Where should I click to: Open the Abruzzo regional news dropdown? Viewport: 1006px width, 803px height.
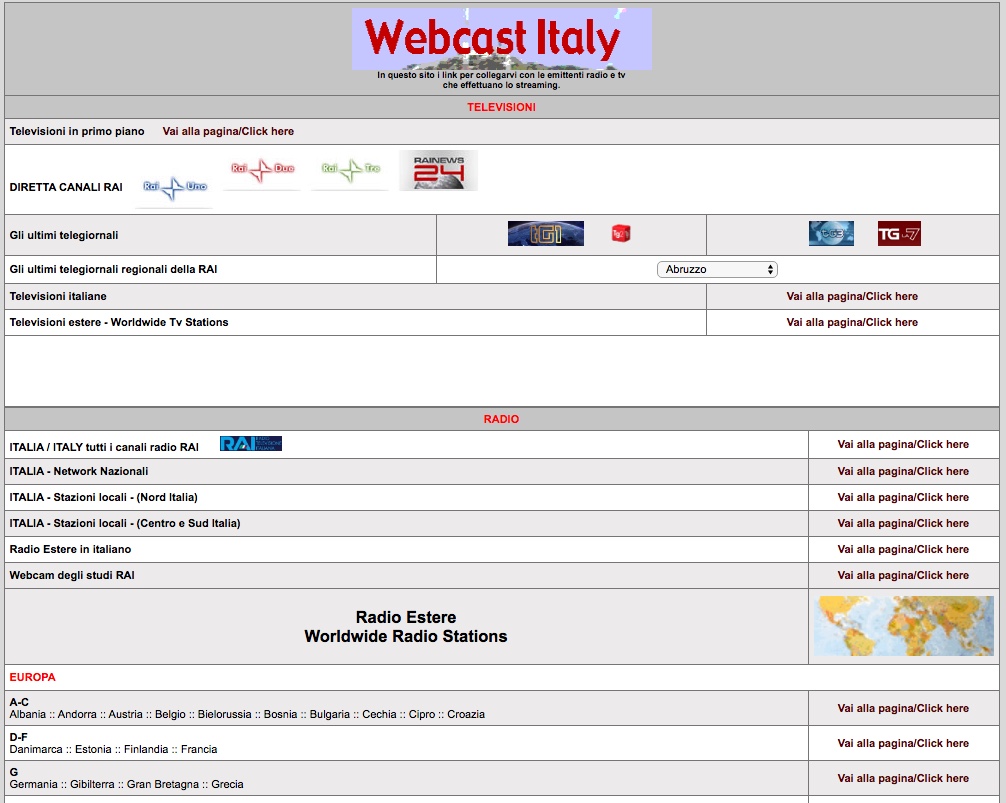(717, 269)
